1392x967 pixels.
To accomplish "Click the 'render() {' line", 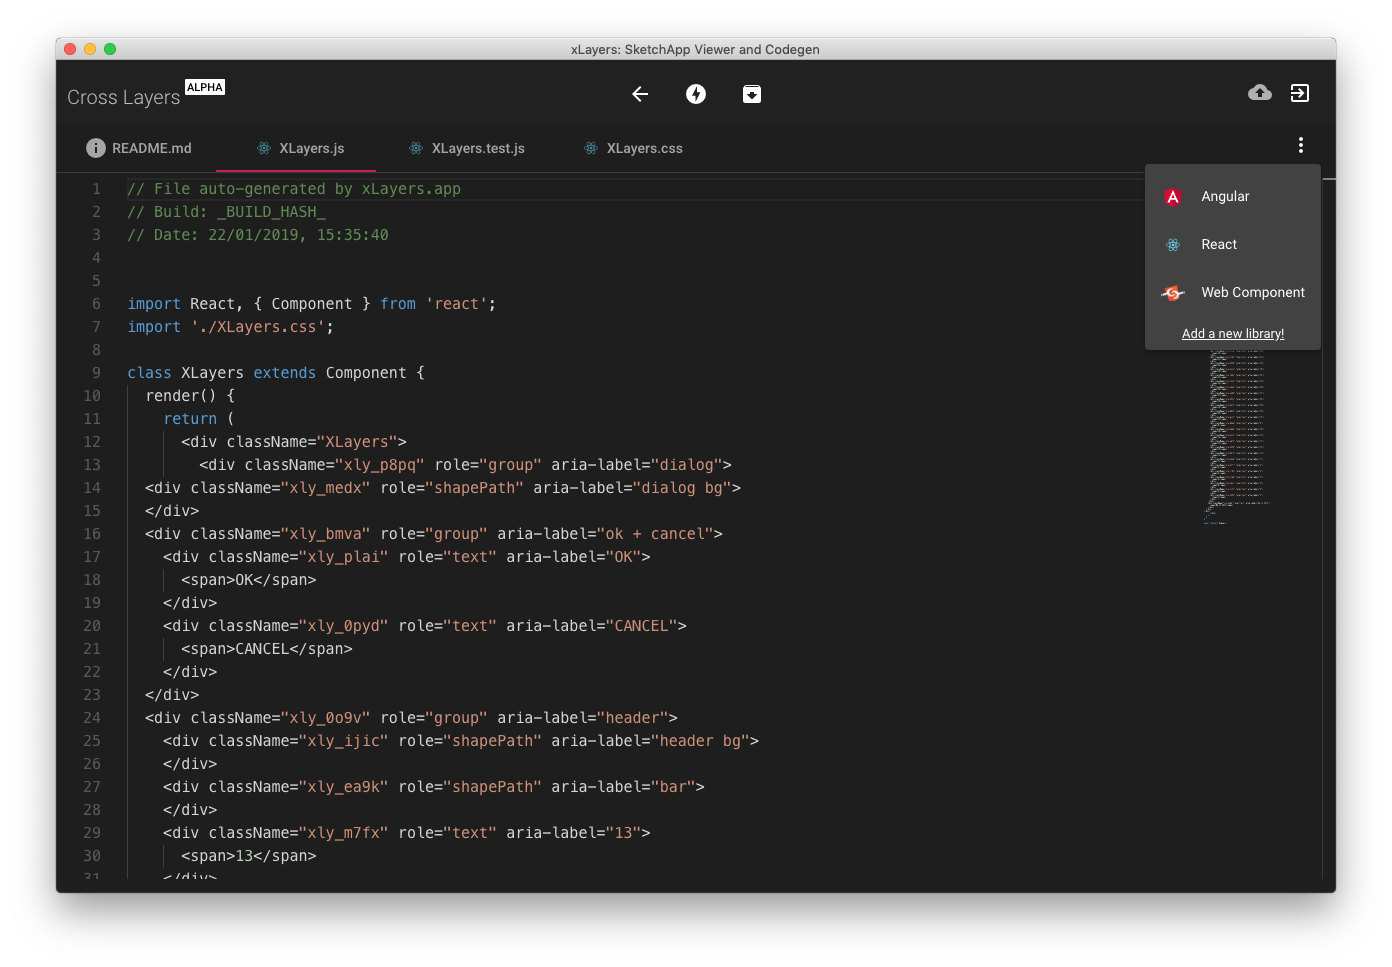I will pos(190,396).
